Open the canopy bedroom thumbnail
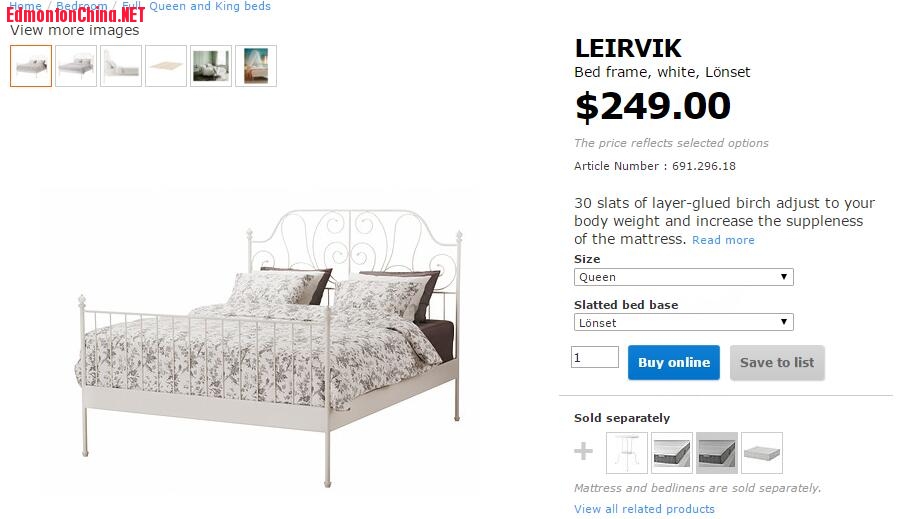Screen dimensions: 900x519 tap(256, 66)
